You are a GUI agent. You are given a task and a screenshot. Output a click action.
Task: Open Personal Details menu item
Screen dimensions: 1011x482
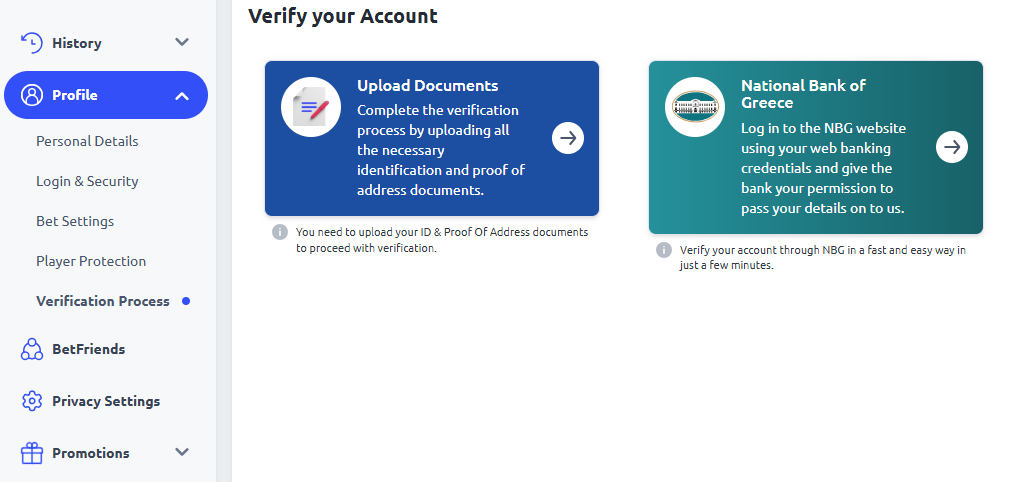tap(87, 141)
